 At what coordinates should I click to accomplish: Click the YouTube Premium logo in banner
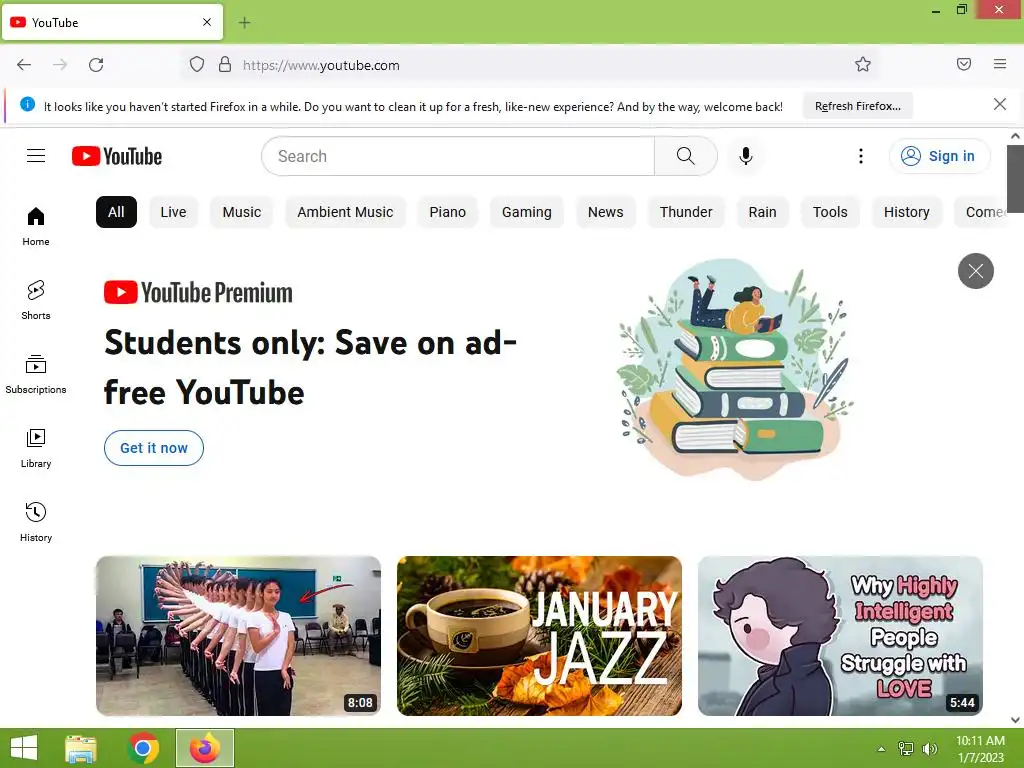198,293
